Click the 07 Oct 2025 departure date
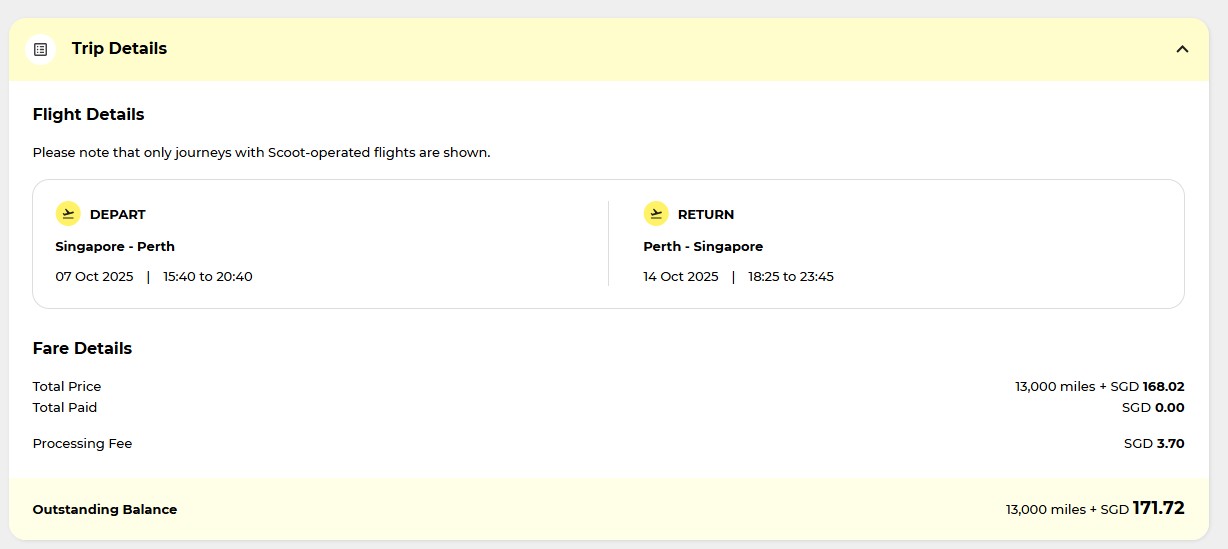 94,277
